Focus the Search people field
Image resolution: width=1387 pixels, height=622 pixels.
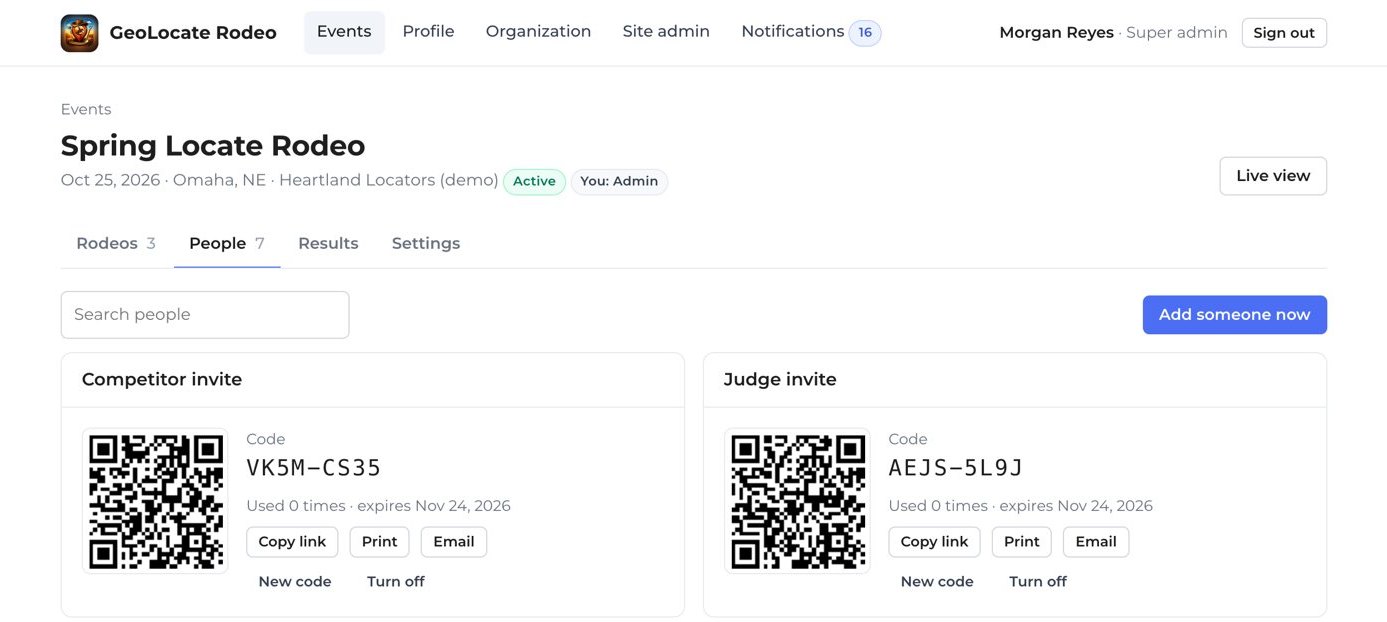pos(205,315)
